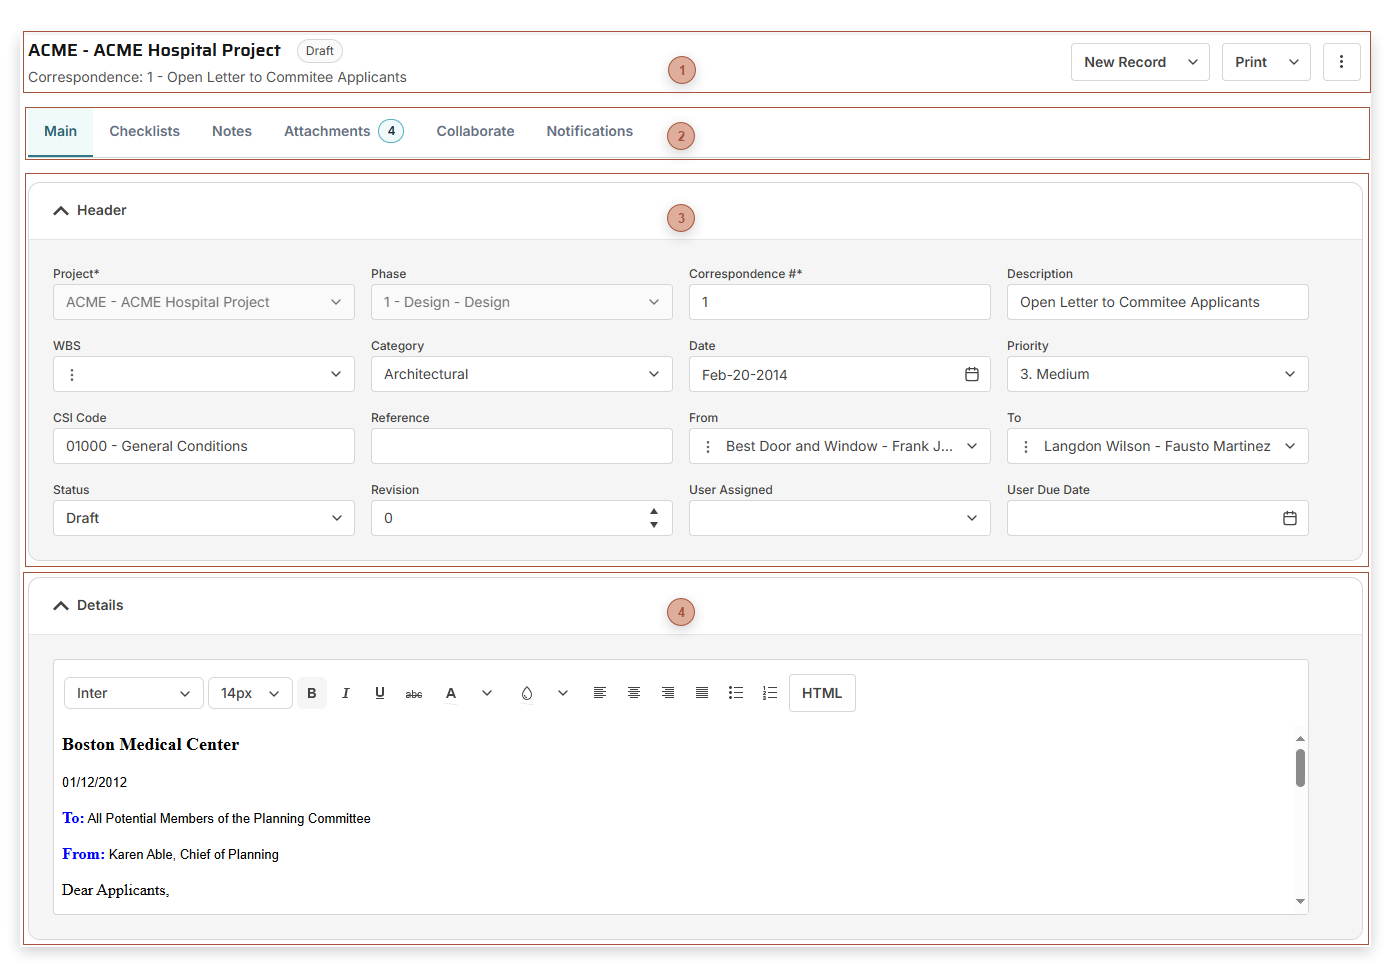Image resolution: width=1392 pixels, height=970 pixels.
Task: Apply strikethrough formatting
Action: (414, 693)
